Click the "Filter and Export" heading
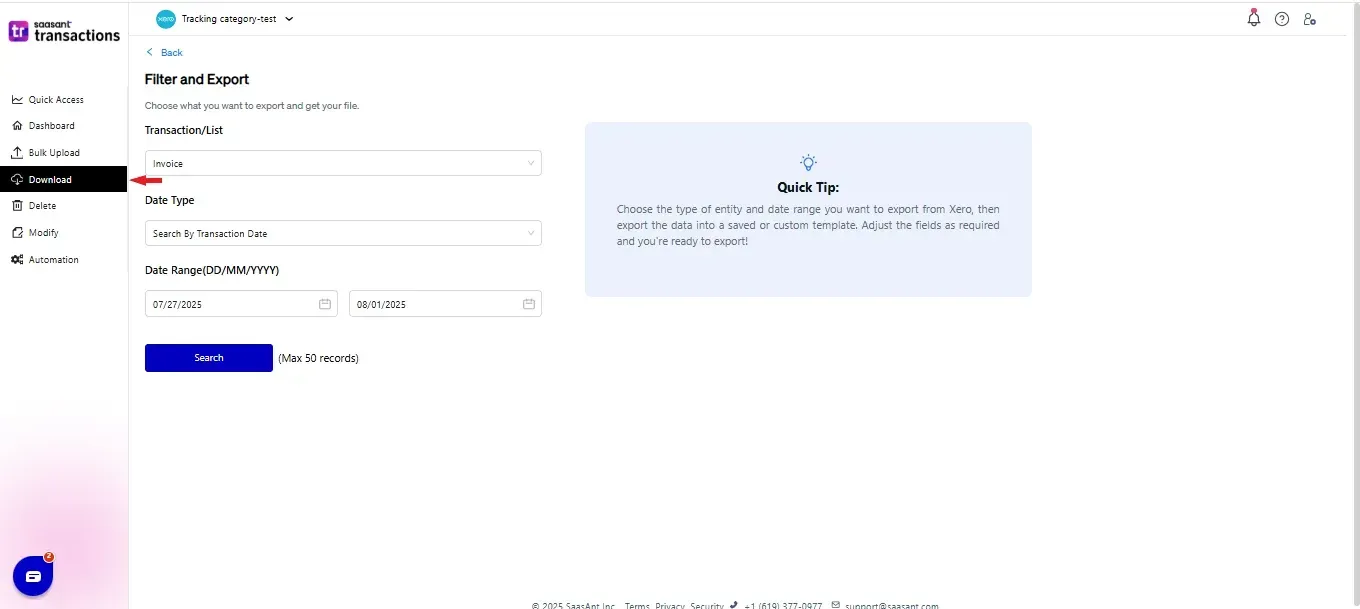The image size is (1360, 609). tap(197, 79)
